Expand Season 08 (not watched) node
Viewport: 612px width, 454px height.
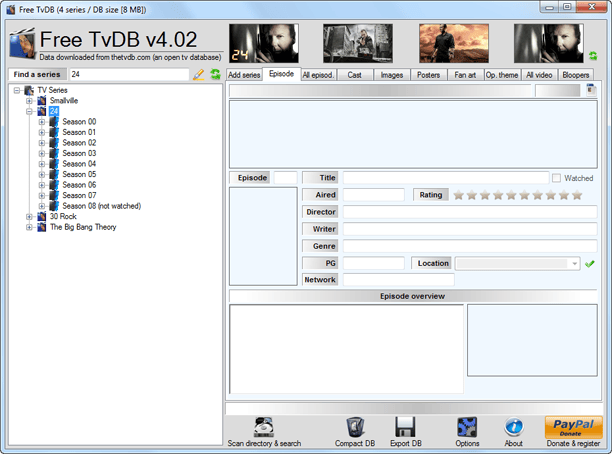tap(42, 206)
